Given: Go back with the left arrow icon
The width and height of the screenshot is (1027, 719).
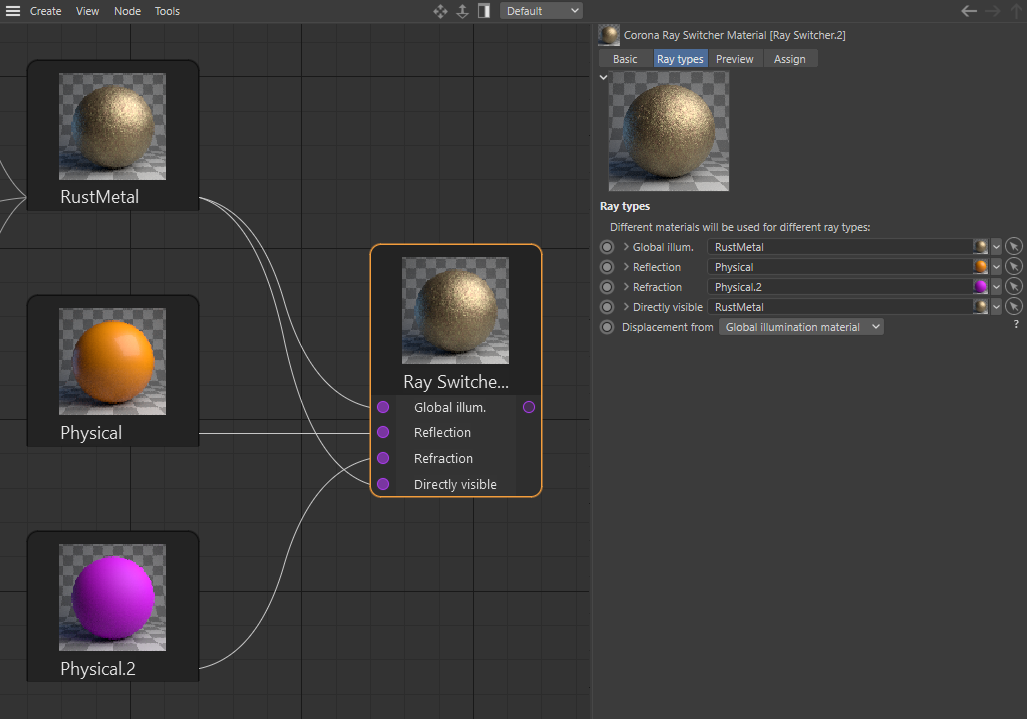Looking at the screenshot, I should coord(969,10).
